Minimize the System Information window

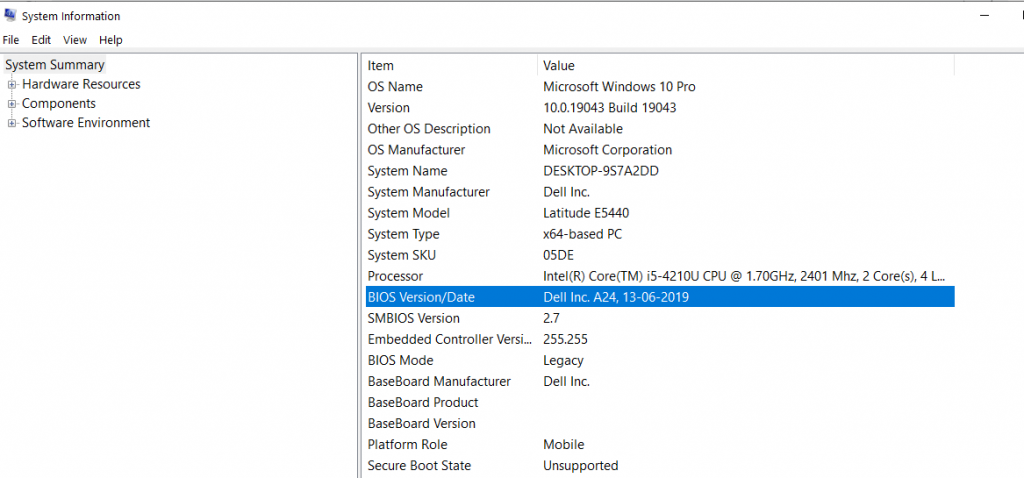984,16
